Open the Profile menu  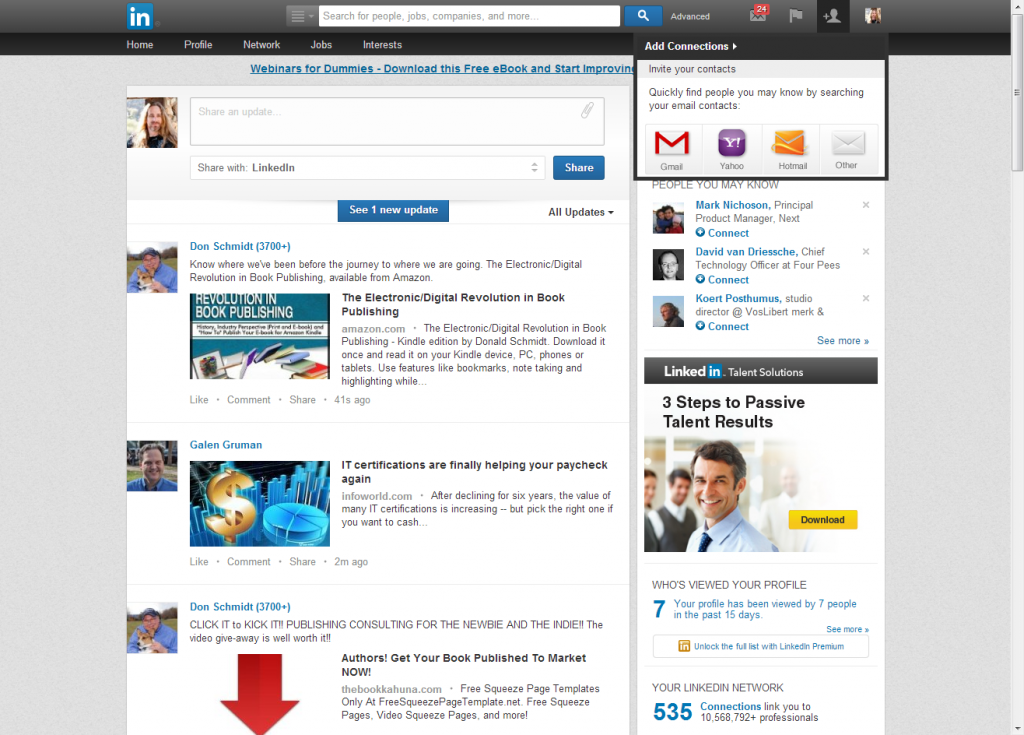[198, 44]
